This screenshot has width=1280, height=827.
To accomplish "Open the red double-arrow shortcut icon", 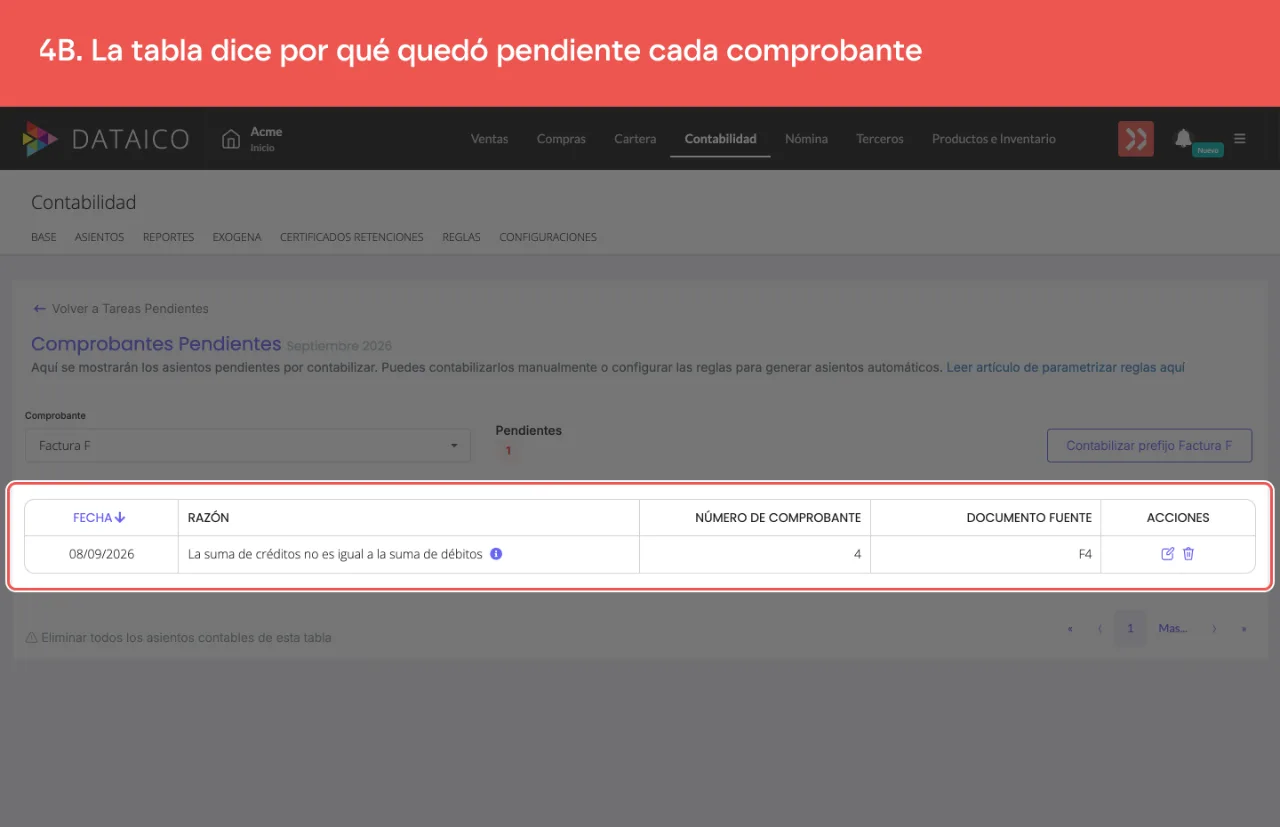I will 1136,139.
